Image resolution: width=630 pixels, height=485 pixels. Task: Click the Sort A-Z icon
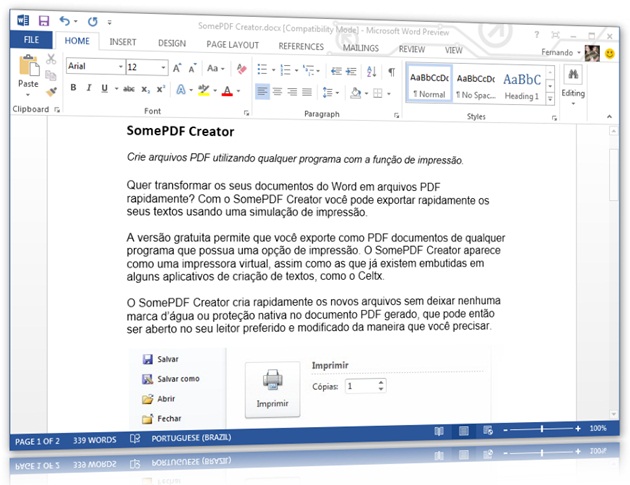pos(372,72)
